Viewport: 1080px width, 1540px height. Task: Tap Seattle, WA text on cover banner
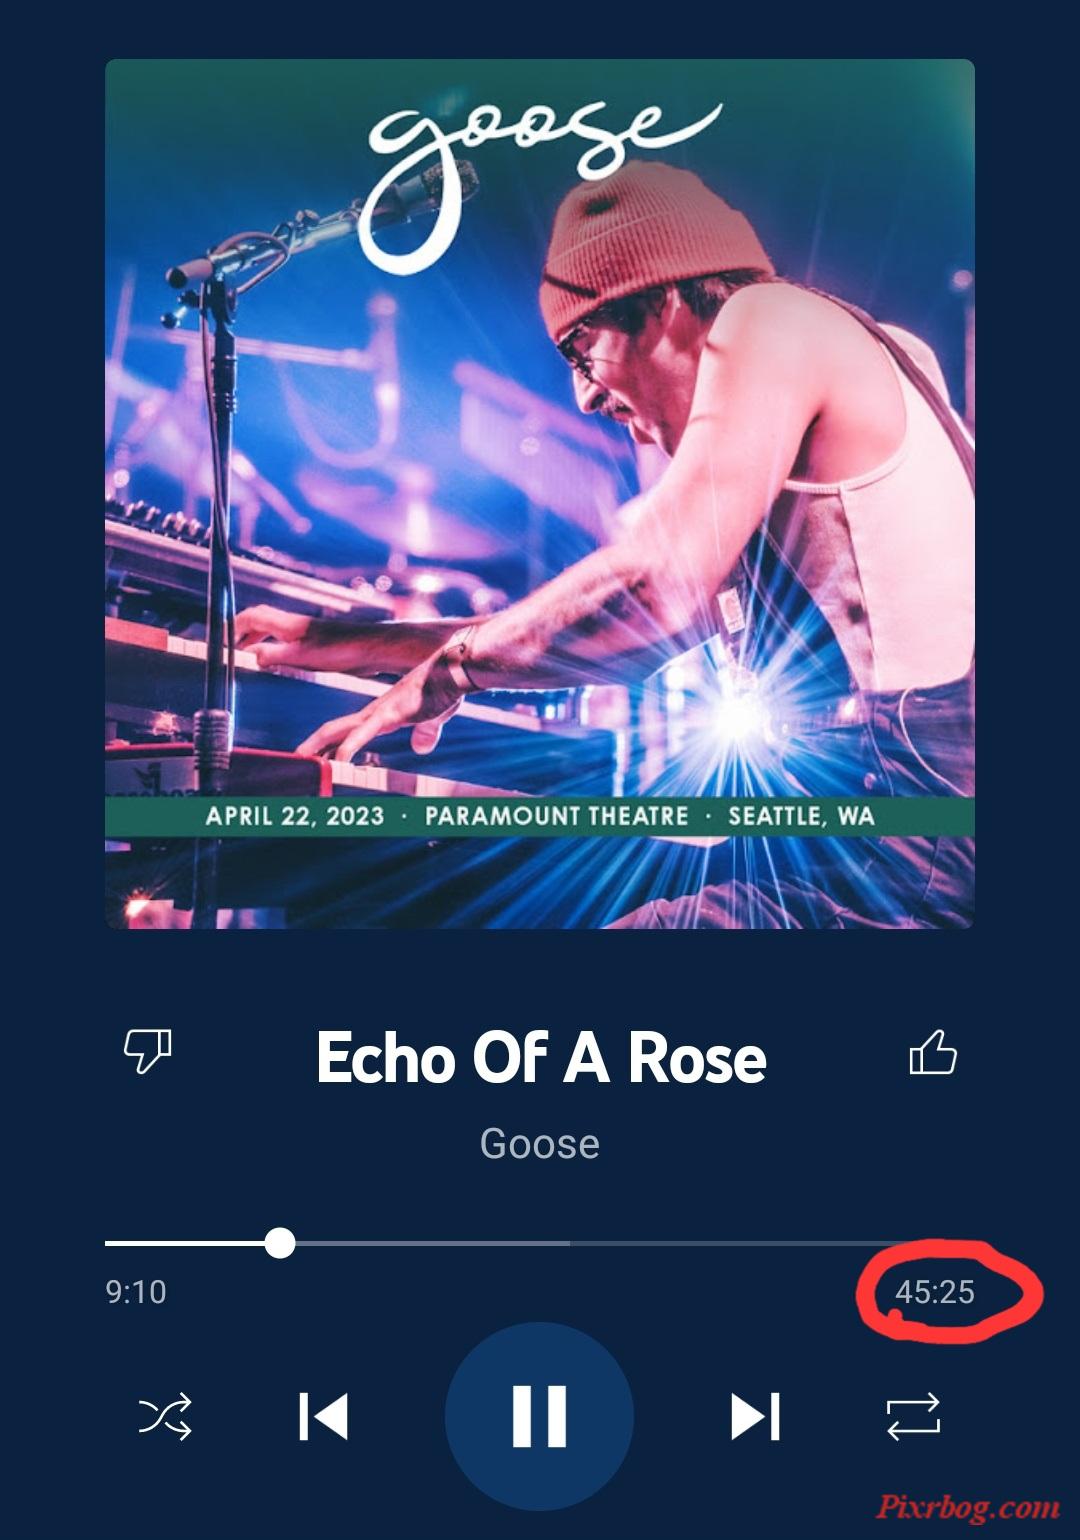point(802,816)
